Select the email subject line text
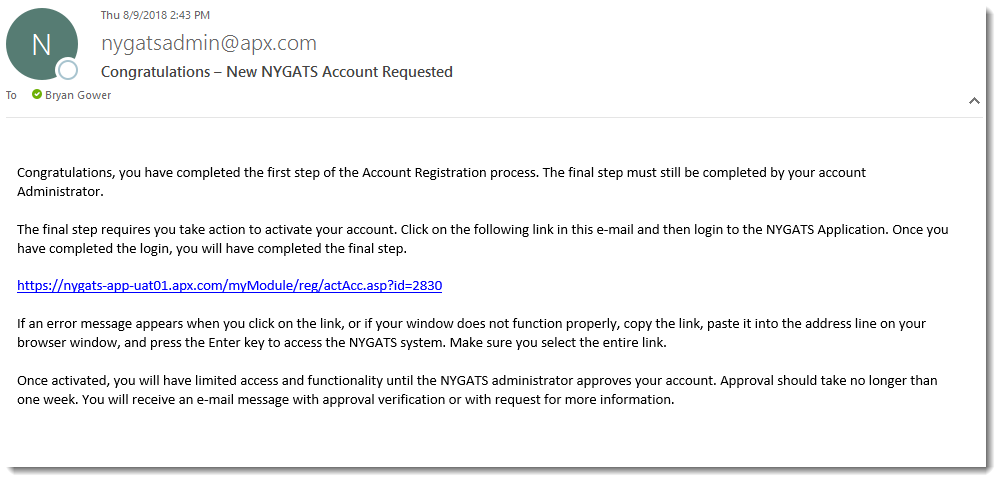 [277, 72]
